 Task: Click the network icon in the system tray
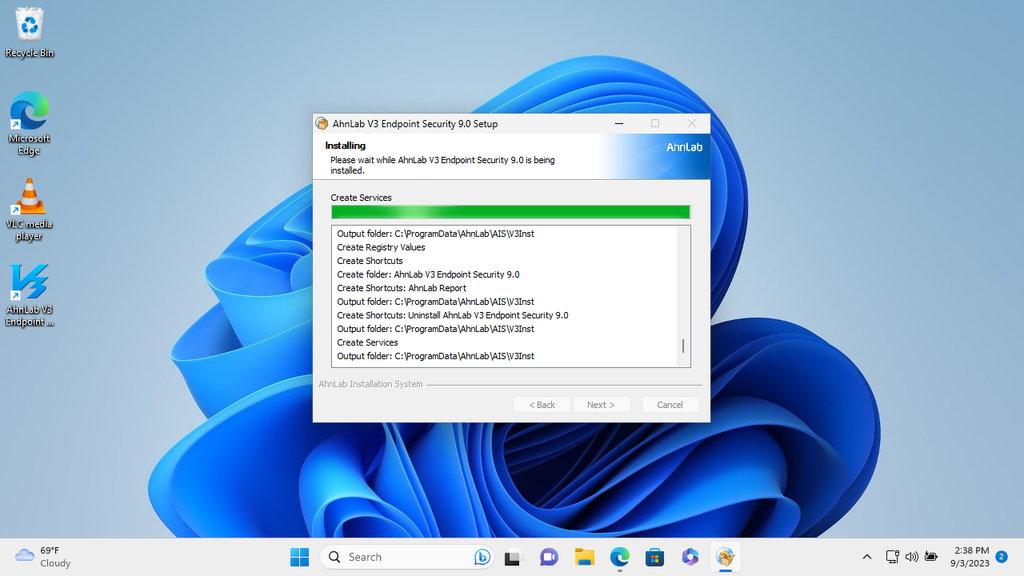pyautogui.click(x=891, y=556)
